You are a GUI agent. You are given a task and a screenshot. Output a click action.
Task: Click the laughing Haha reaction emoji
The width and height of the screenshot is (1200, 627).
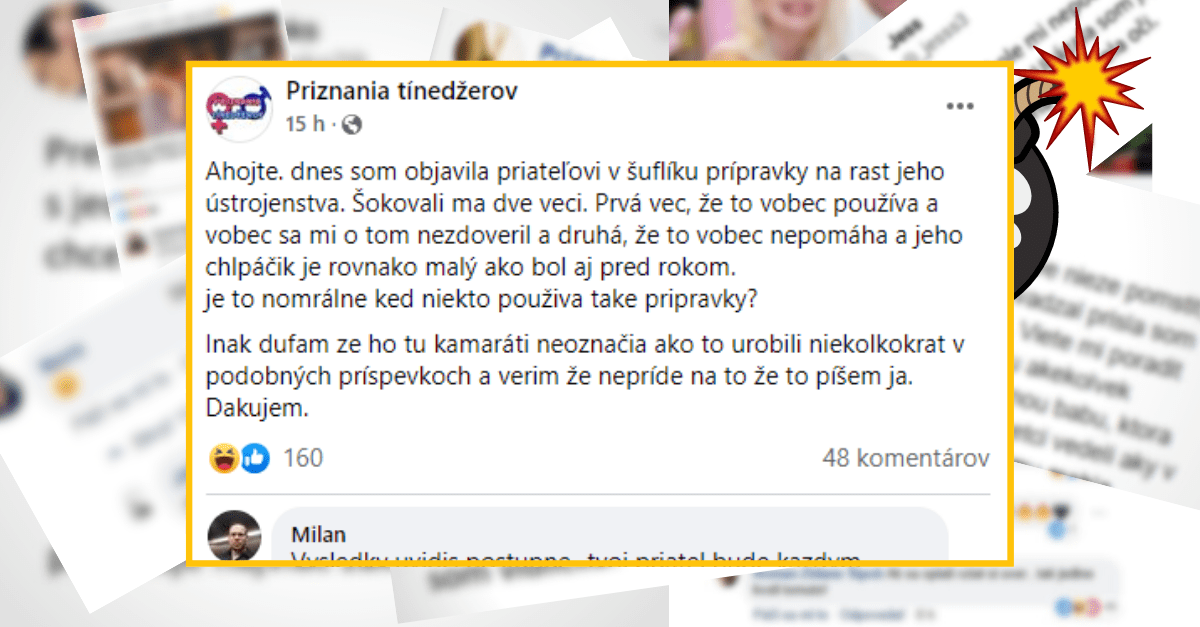click(223, 458)
